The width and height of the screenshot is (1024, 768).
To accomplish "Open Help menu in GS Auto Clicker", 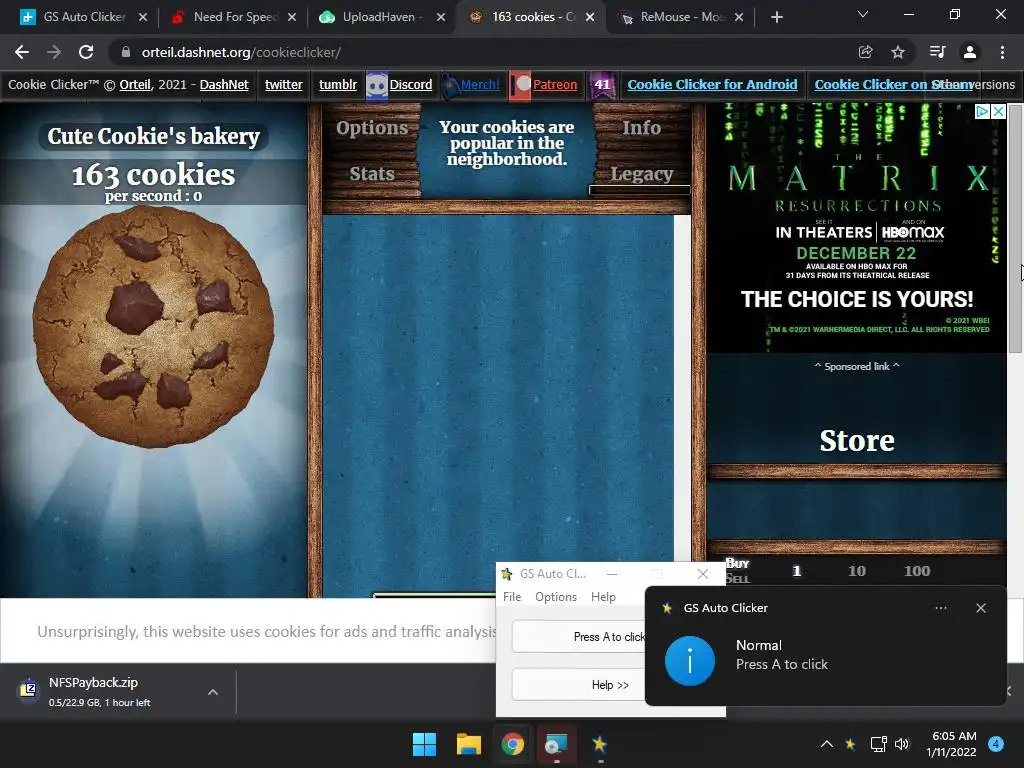I will coord(603,597).
